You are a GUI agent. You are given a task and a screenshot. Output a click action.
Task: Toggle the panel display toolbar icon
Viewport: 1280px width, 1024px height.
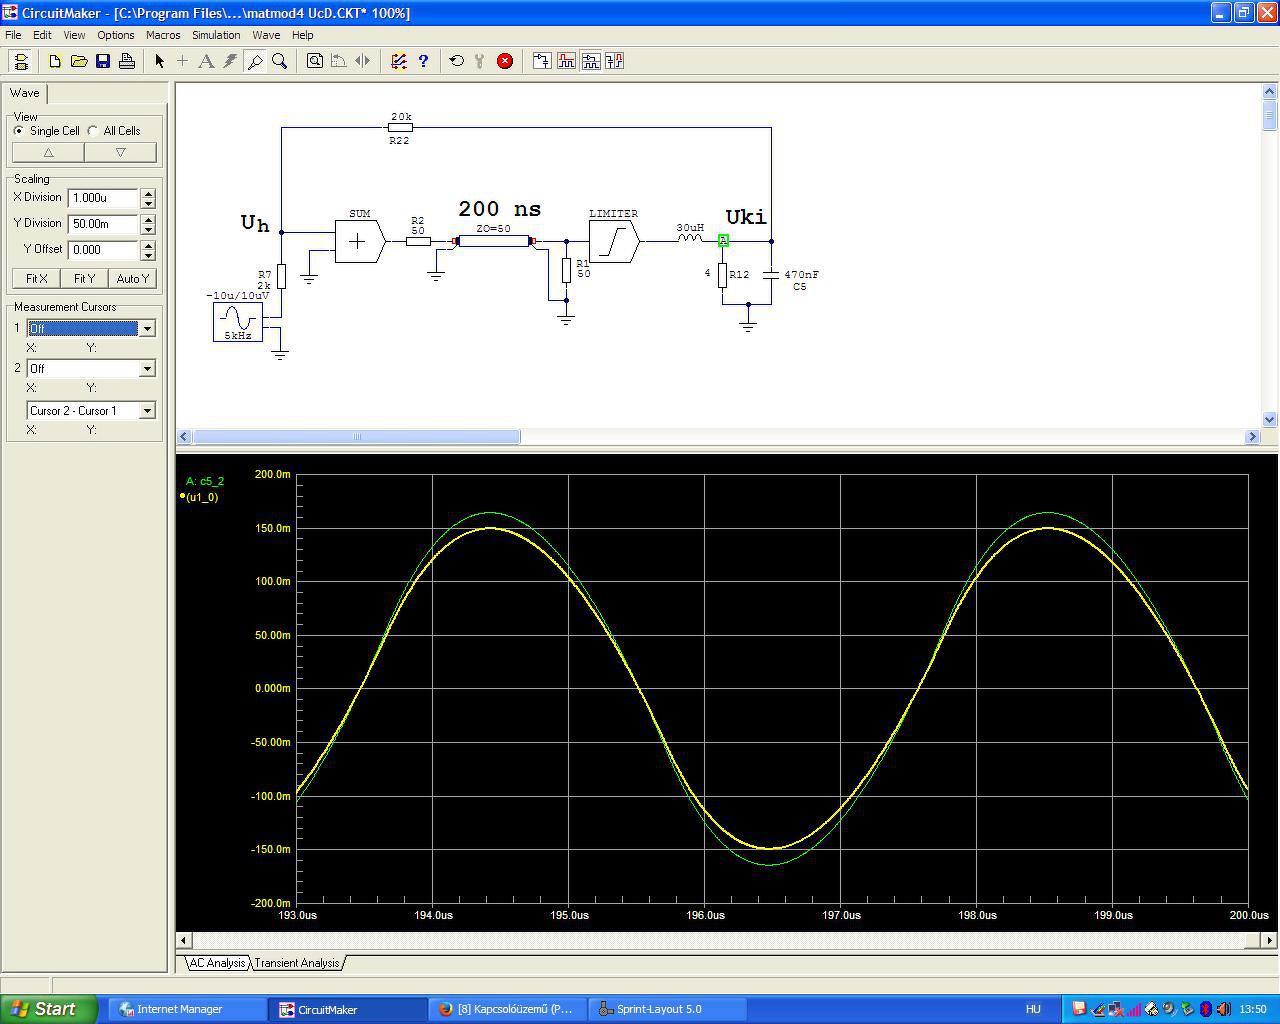tap(20, 61)
